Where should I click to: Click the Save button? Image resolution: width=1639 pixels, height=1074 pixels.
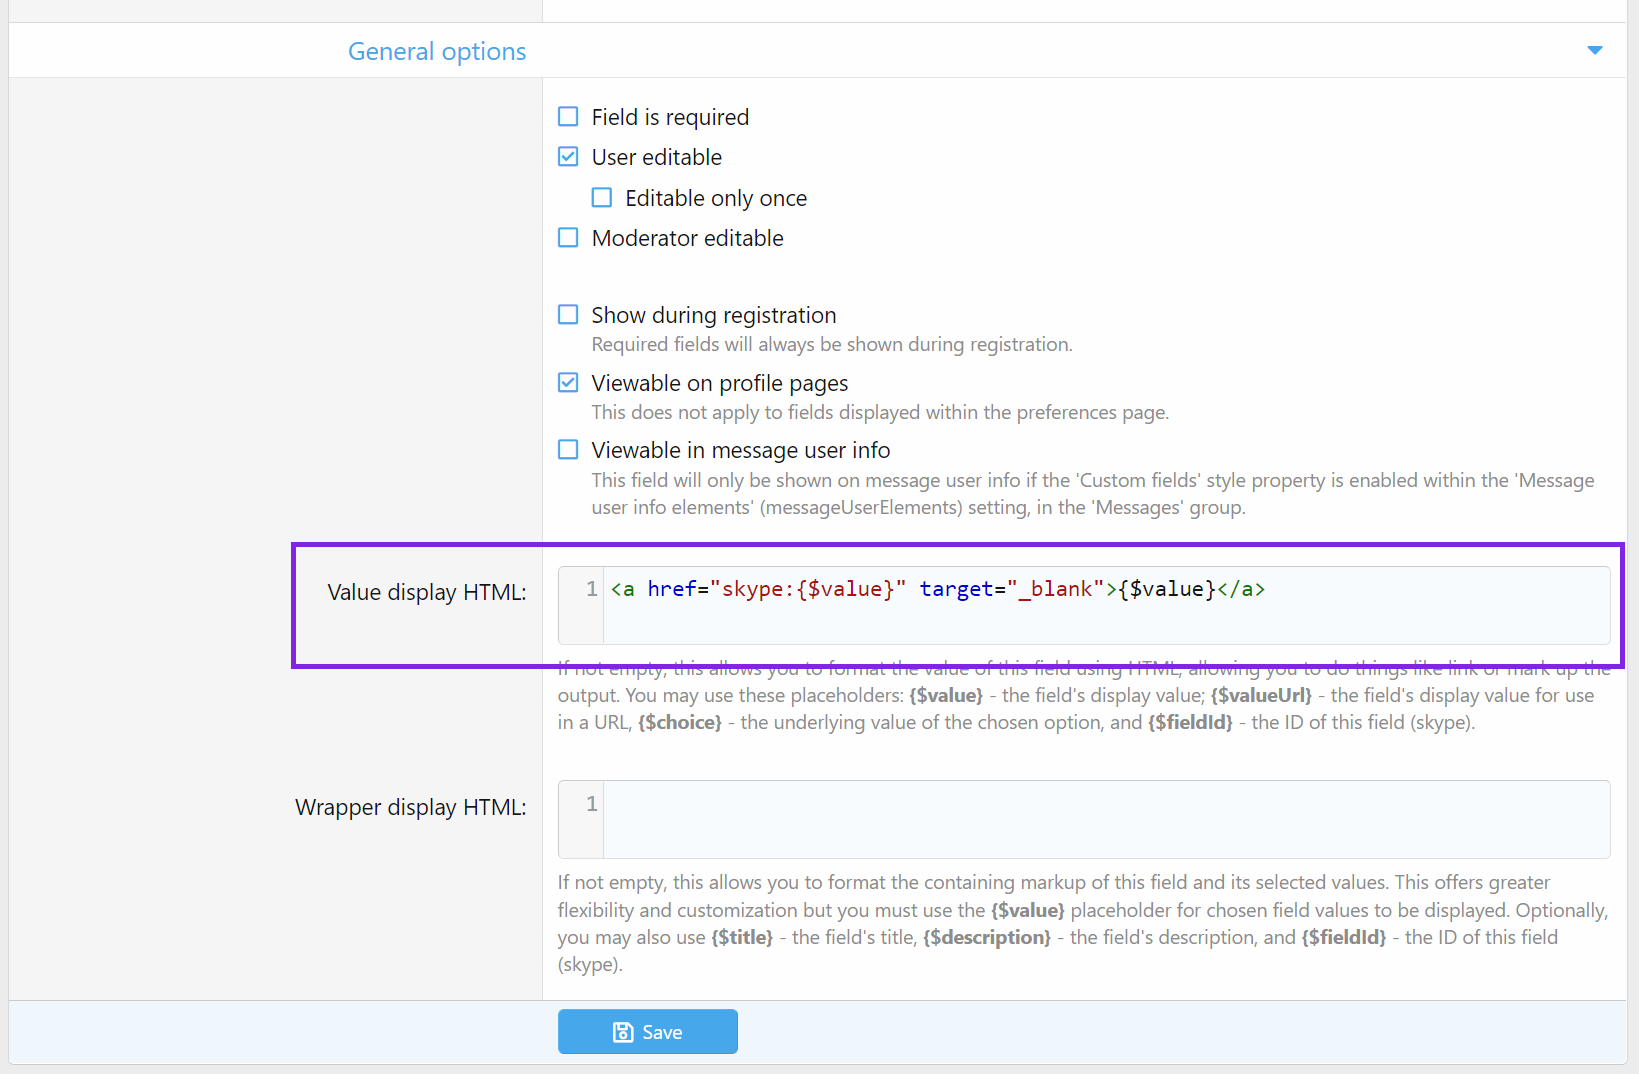648,1031
